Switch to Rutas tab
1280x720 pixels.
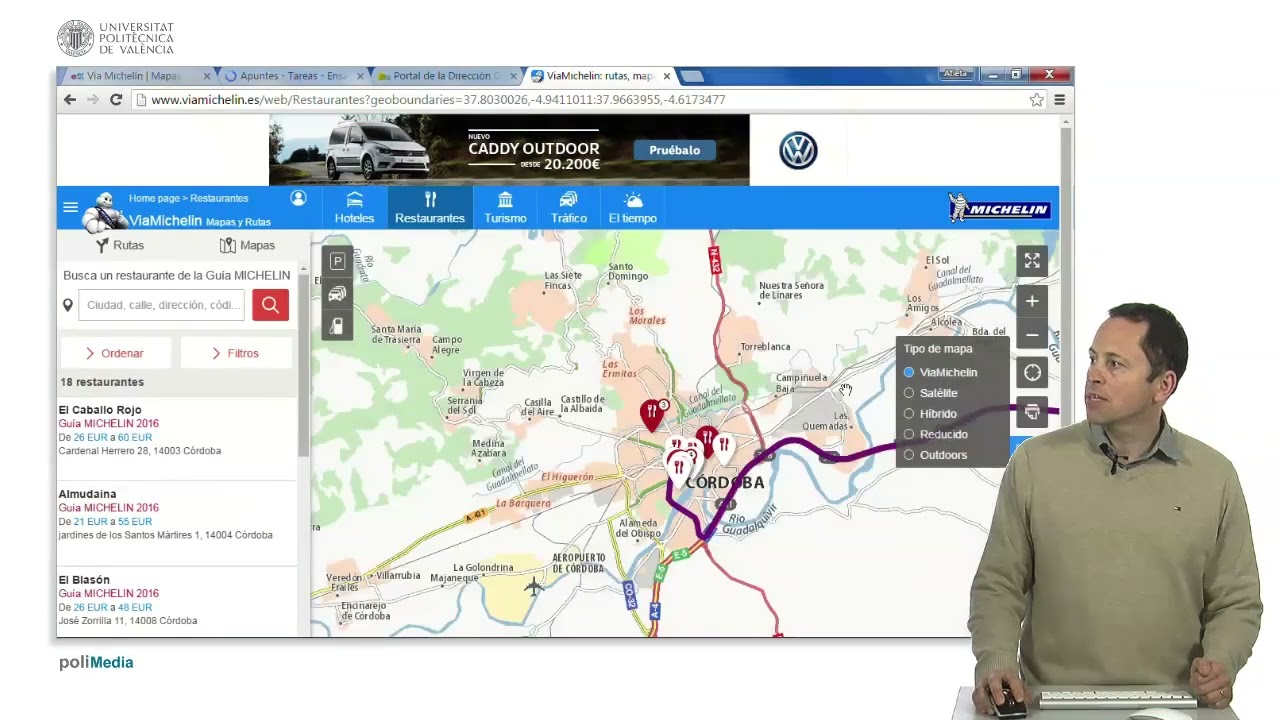point(120,245)
